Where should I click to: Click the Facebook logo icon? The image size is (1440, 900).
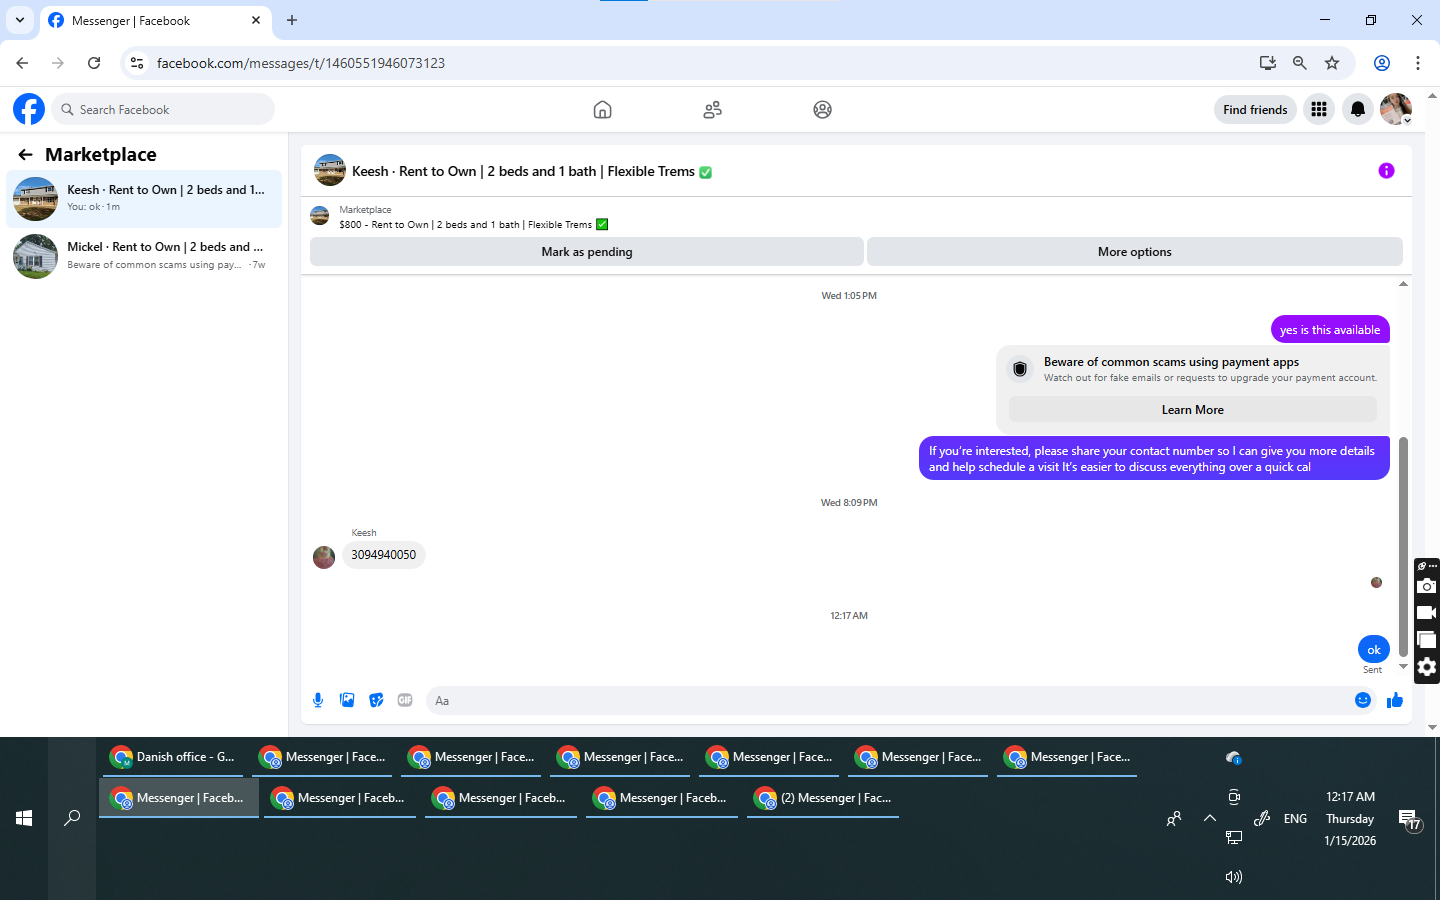click(29, 109)
